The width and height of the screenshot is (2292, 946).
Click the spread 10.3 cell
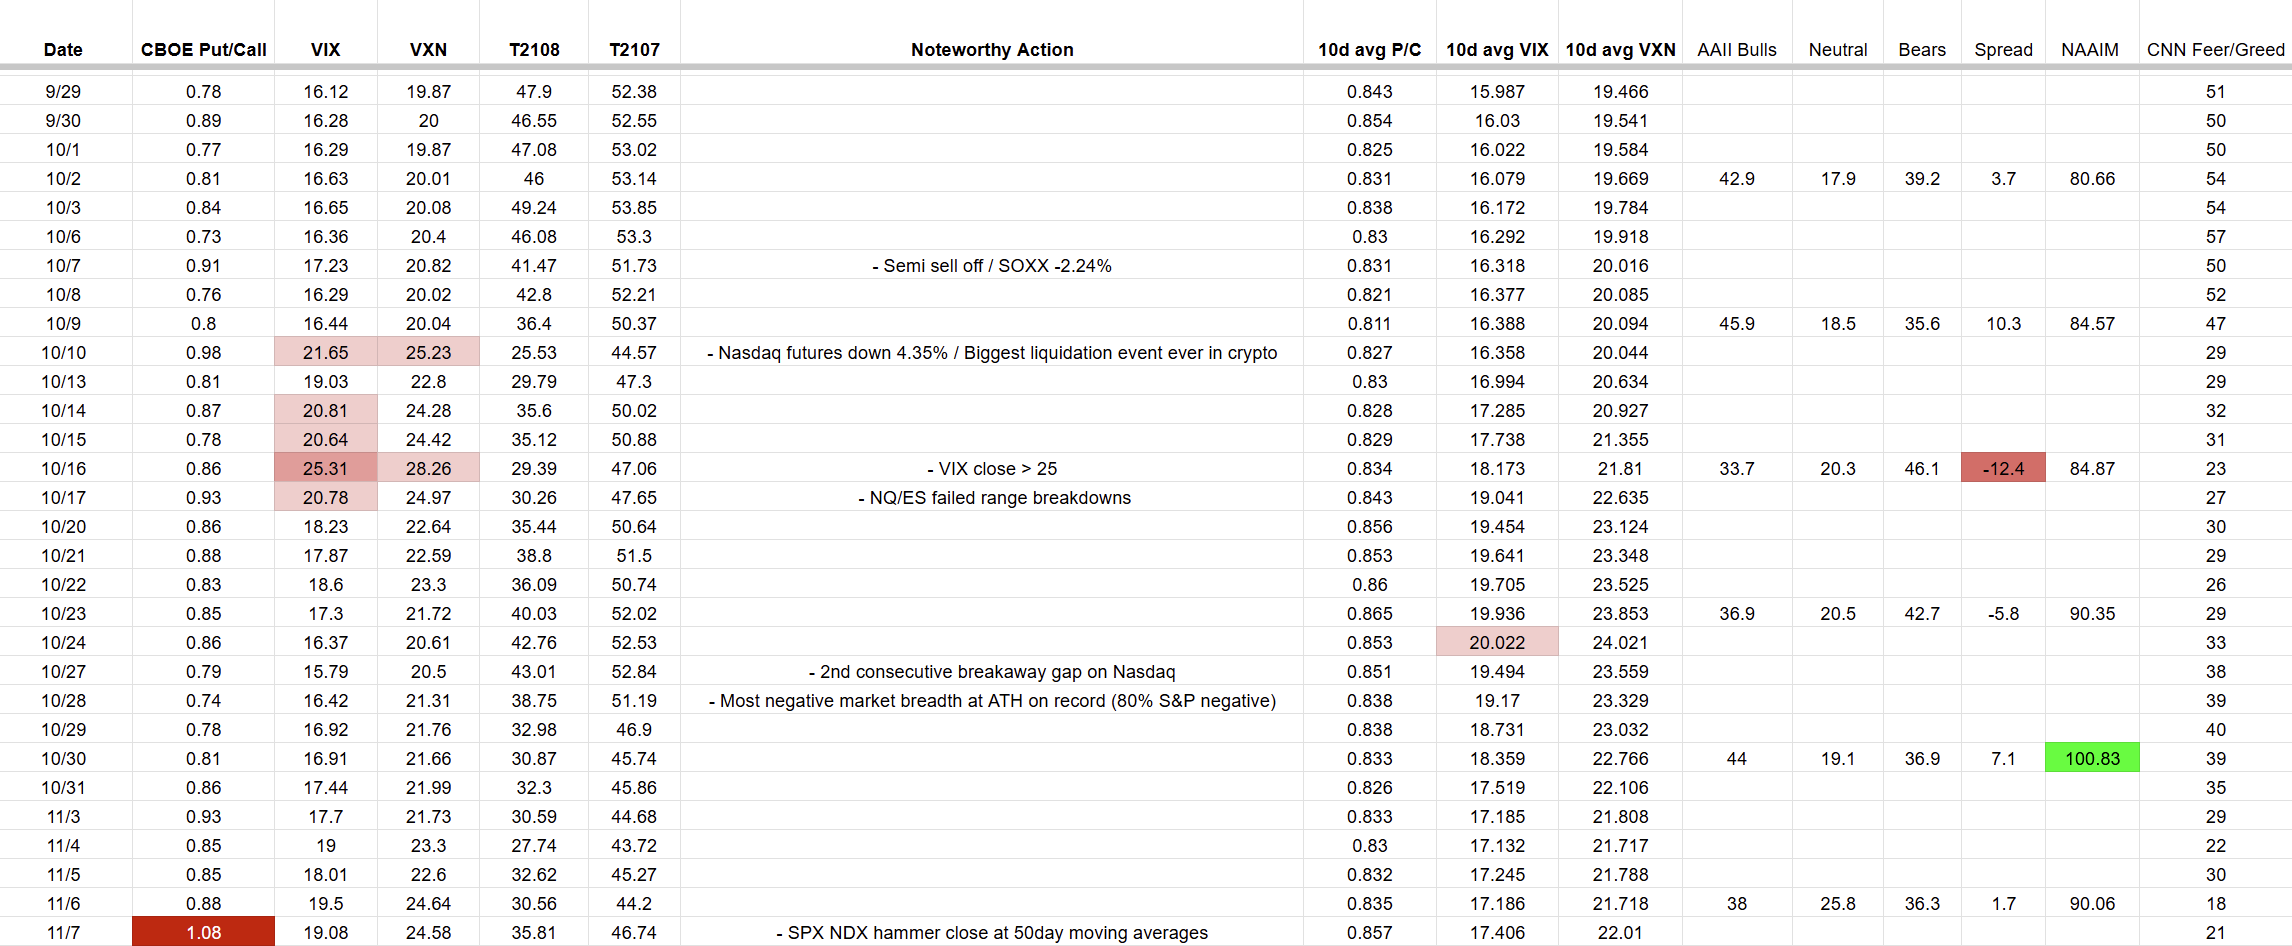coord(2003,323)
